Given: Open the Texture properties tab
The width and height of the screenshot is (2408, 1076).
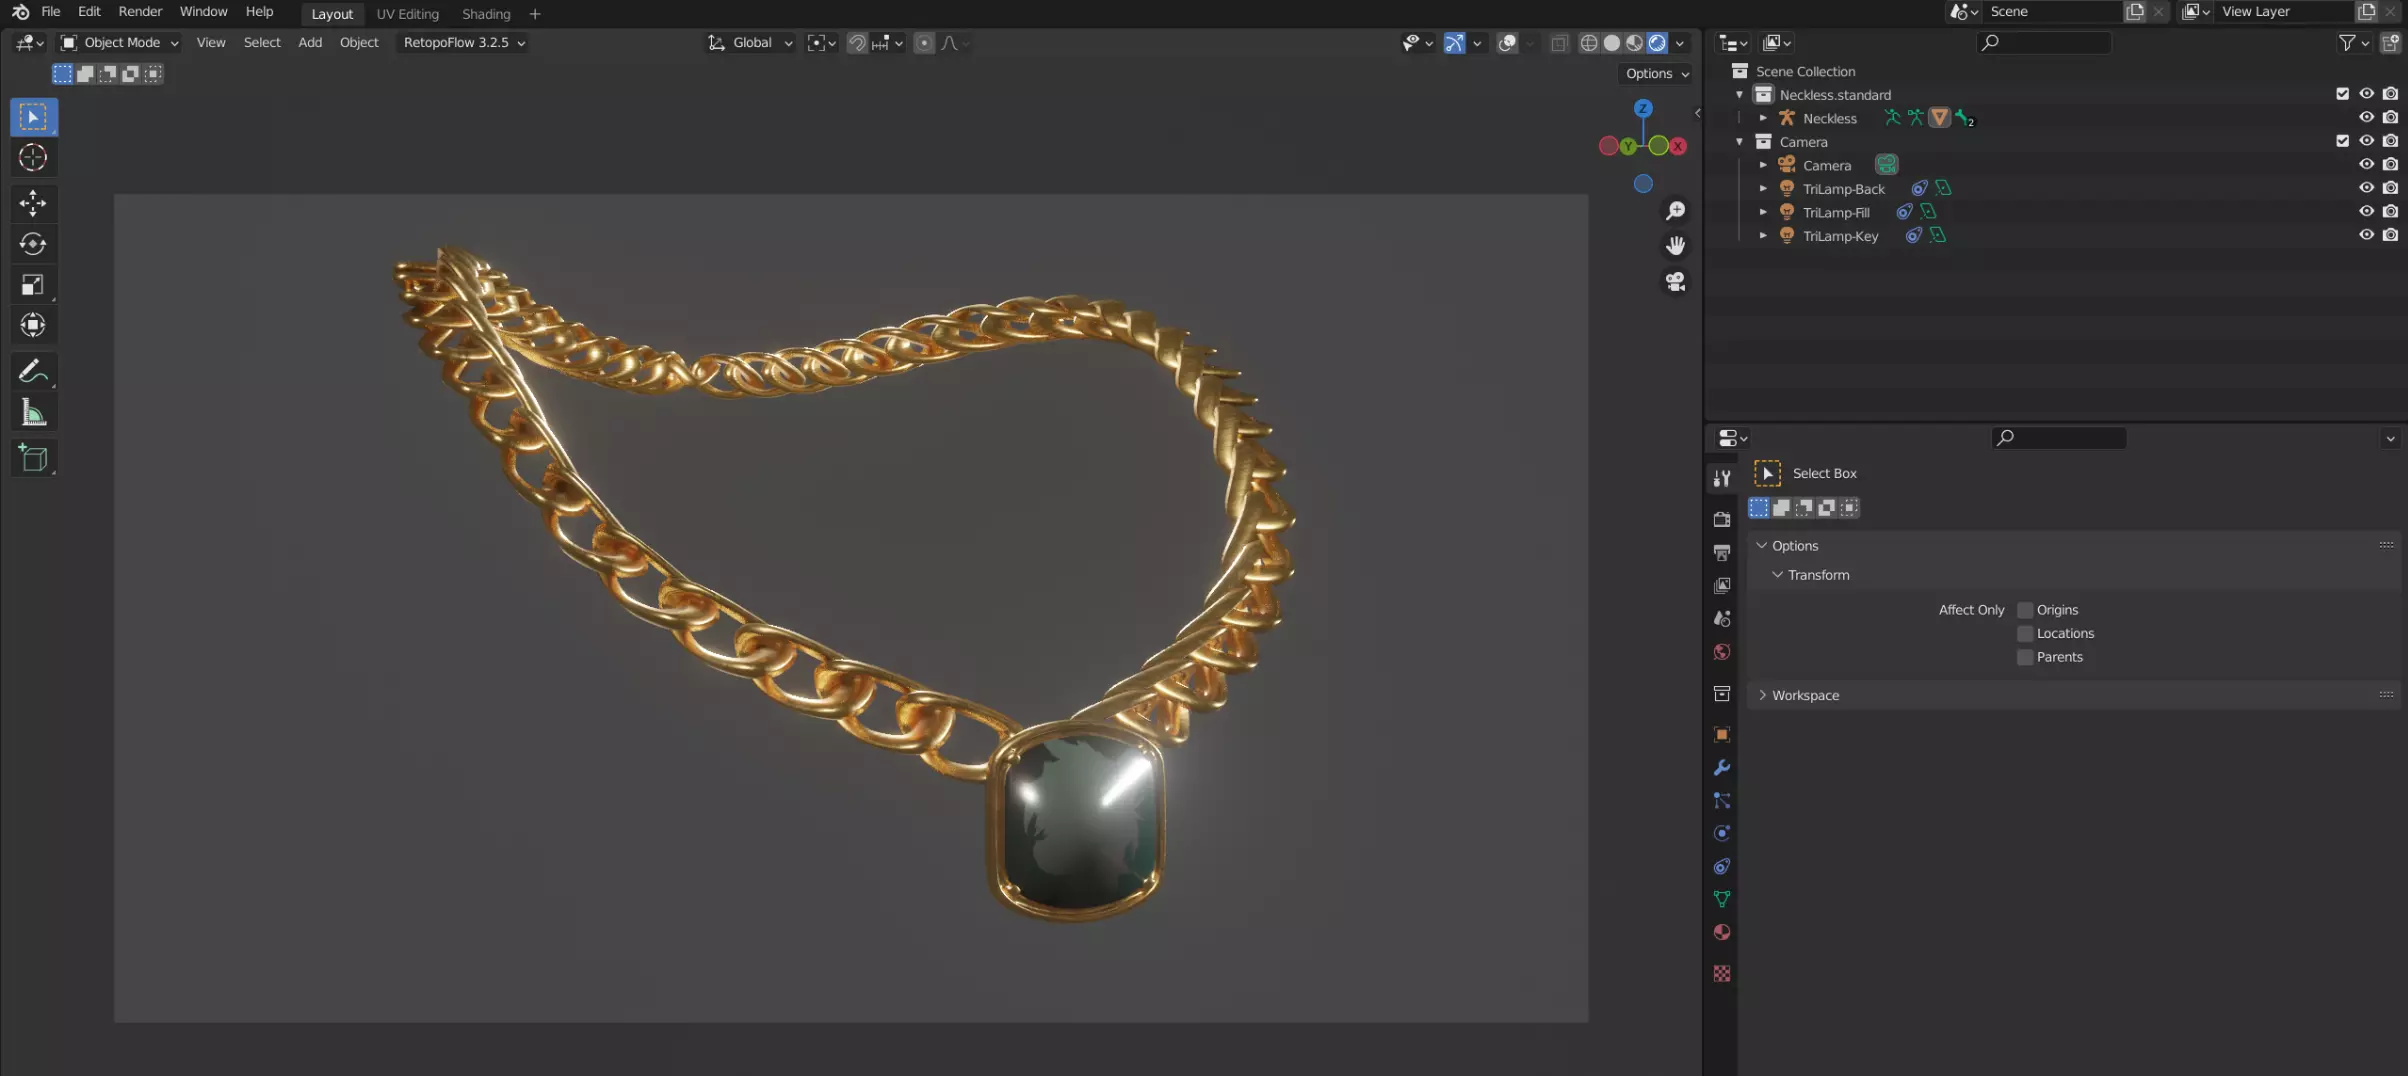Looking at the screenshot, I should point(1721,973).
